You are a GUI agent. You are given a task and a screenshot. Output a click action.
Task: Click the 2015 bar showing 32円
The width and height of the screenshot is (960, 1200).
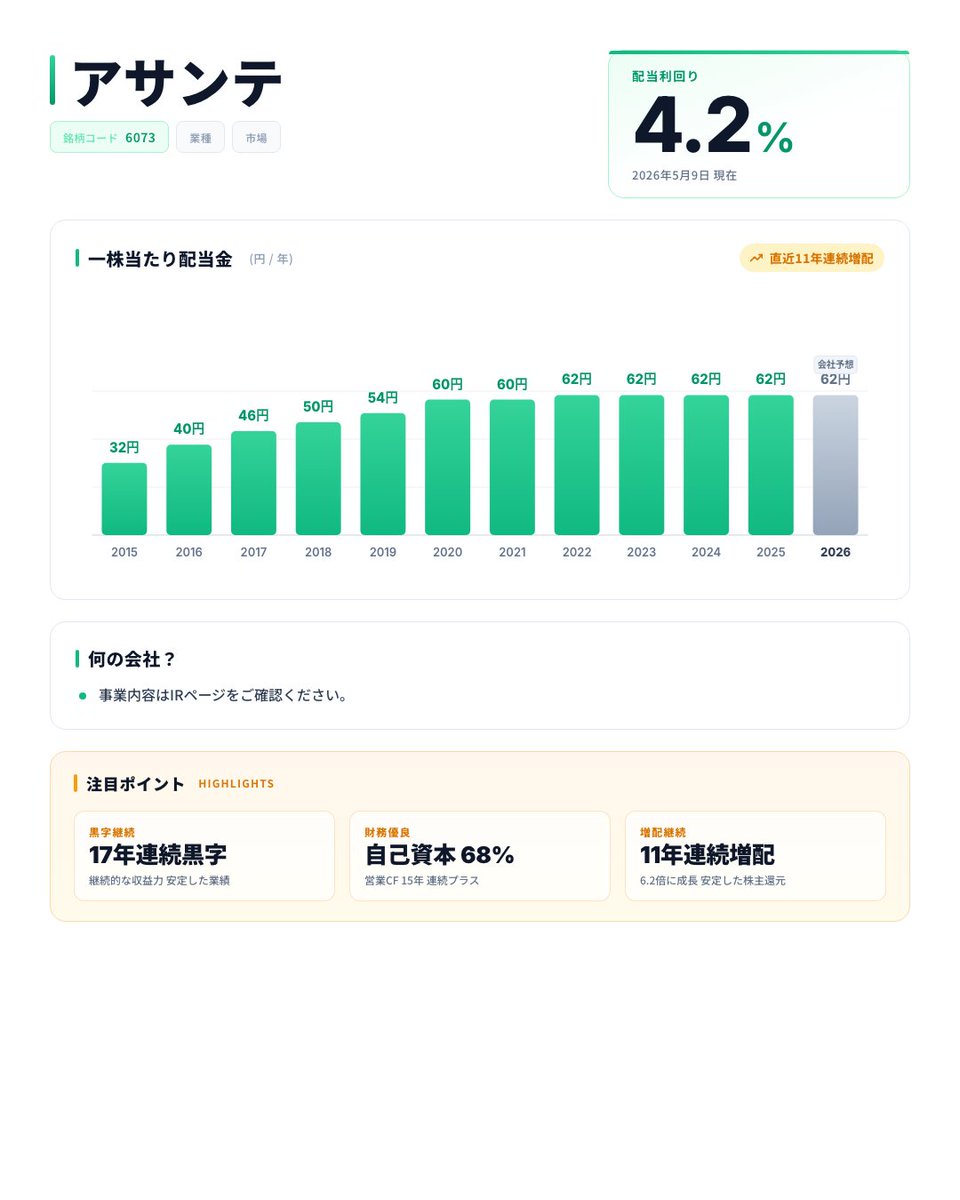[124, 499]
